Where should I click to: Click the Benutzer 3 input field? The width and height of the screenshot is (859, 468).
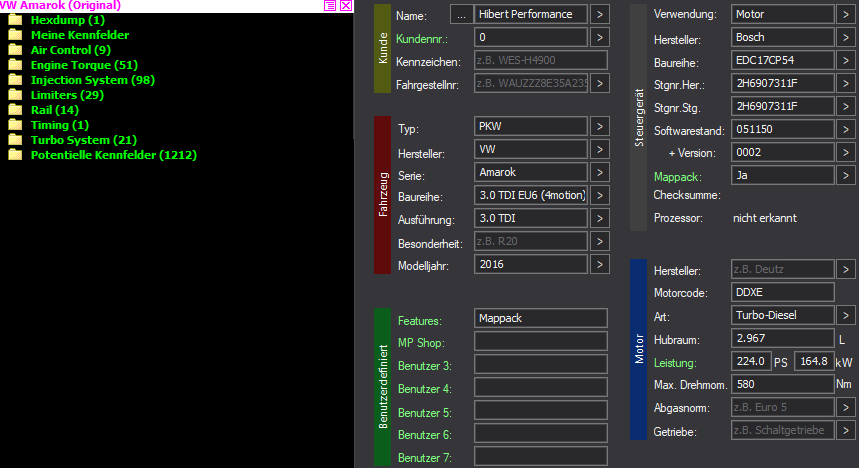(541, 364)
